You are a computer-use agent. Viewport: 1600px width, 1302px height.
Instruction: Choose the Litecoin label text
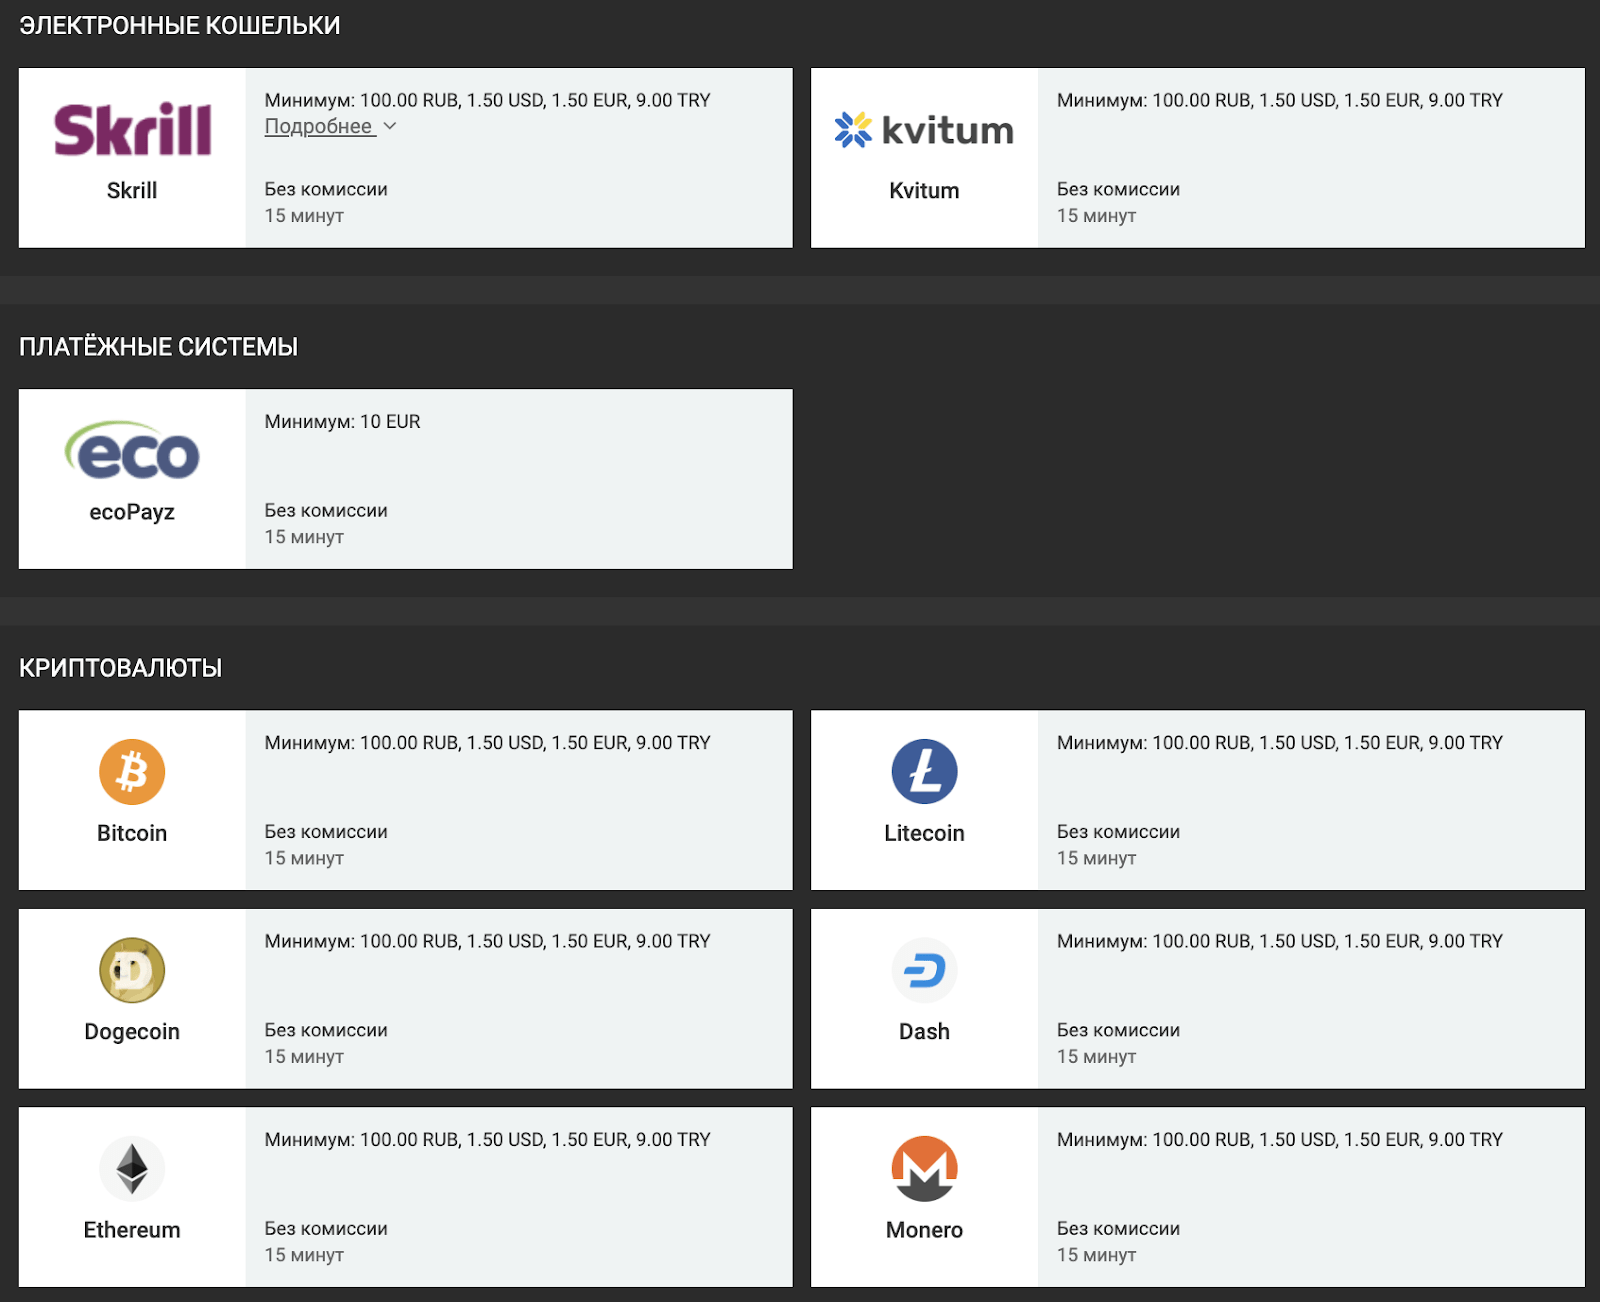(x=924, y=833)
